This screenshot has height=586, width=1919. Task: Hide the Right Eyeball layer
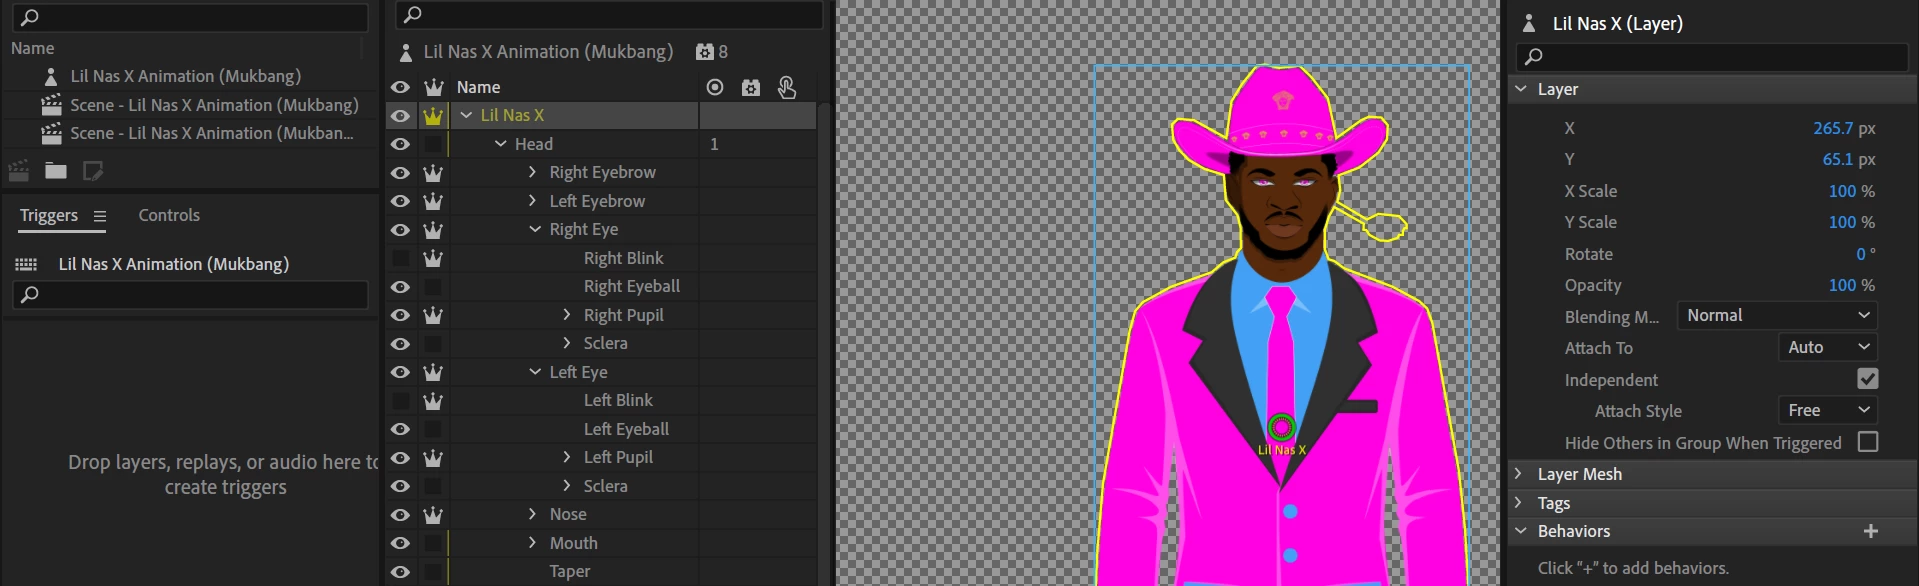pyautogui.click(x=400, y=287)
